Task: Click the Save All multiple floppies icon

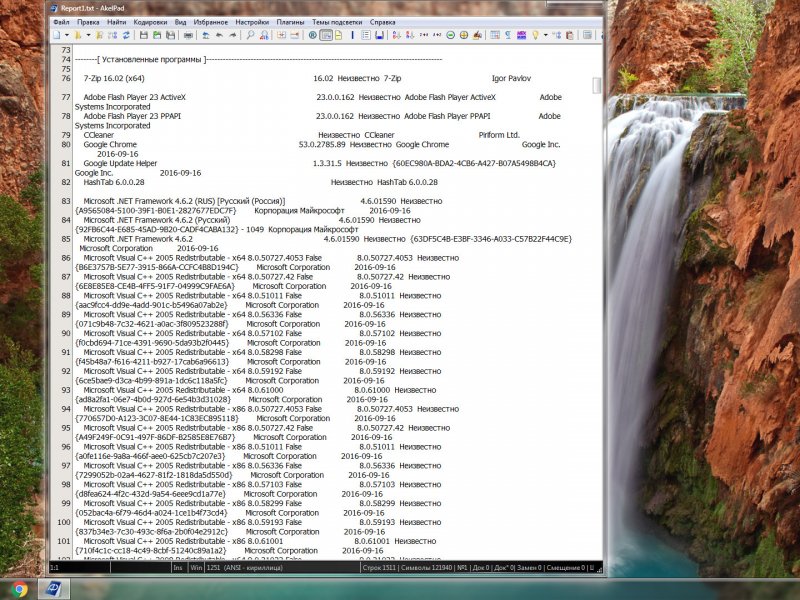Action: (x=170, y=35)
